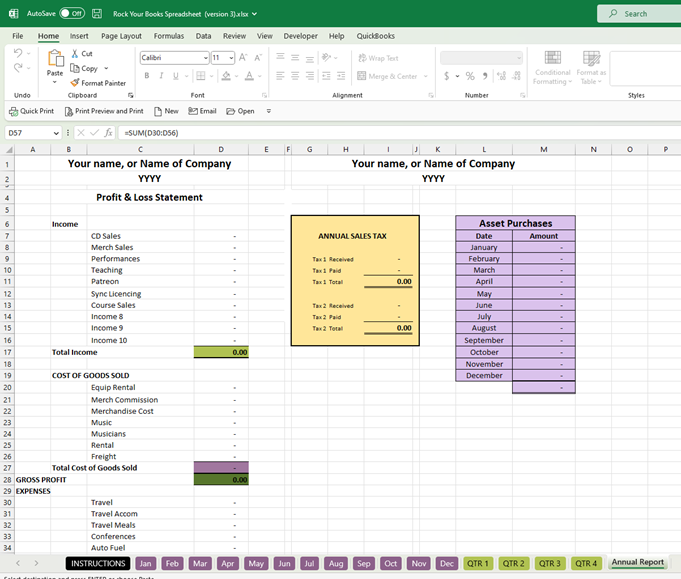Image resolution: width=681 pixels, height=579 pixels.
Task: Click Conditional Formatting button
Action: (553, 68)
